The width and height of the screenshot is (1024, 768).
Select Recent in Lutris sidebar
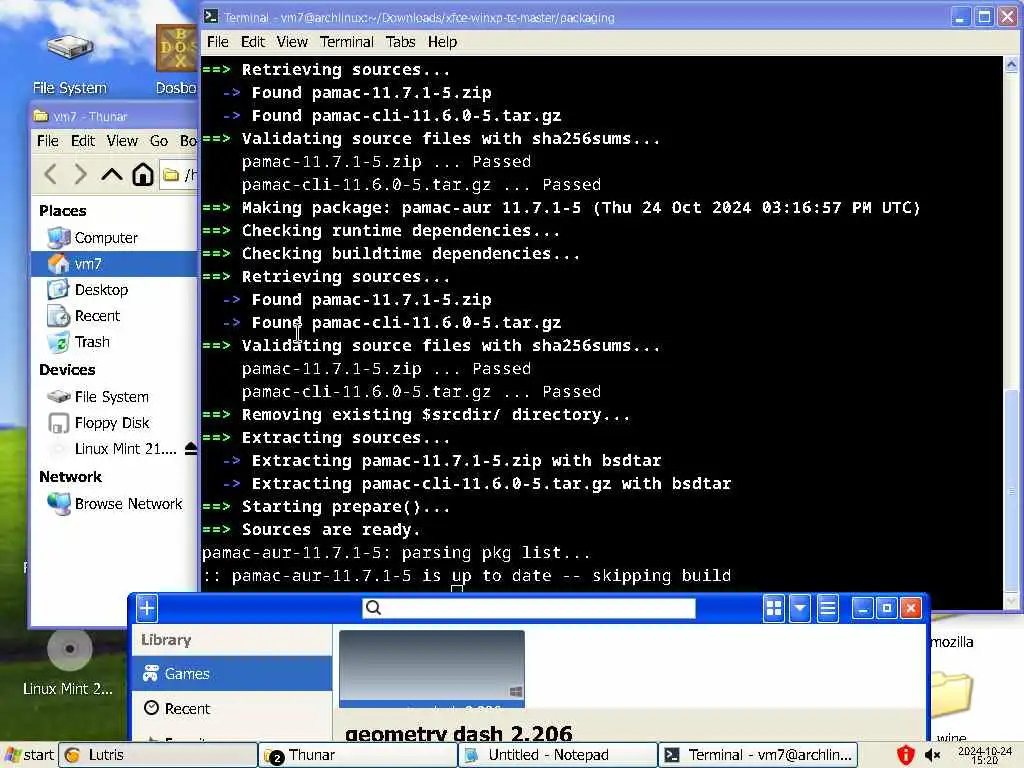coord(232,709)
